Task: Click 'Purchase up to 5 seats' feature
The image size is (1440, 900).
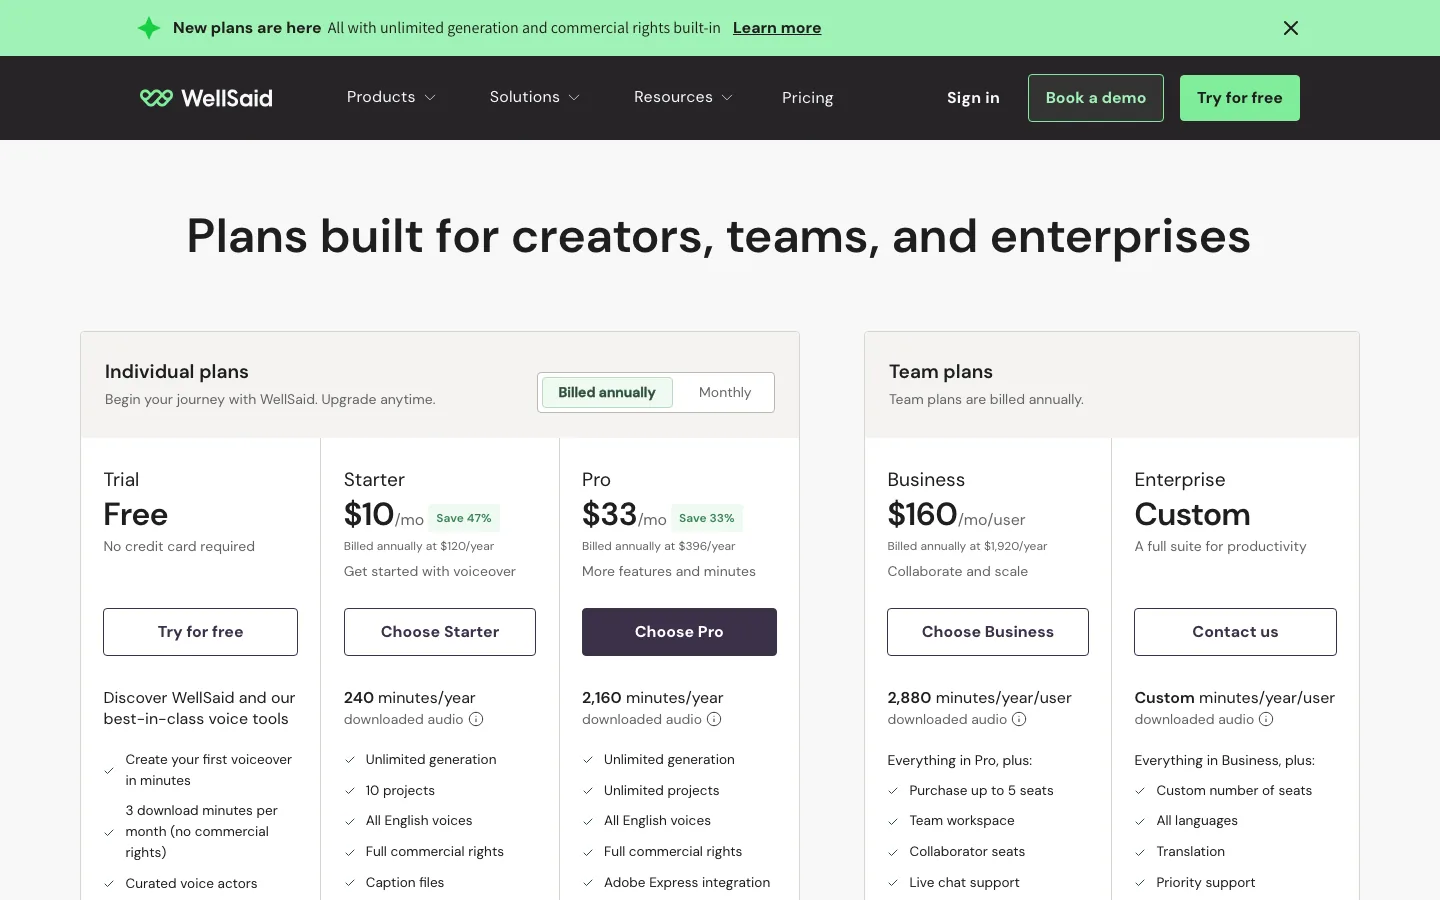Action: coord(981,790)
